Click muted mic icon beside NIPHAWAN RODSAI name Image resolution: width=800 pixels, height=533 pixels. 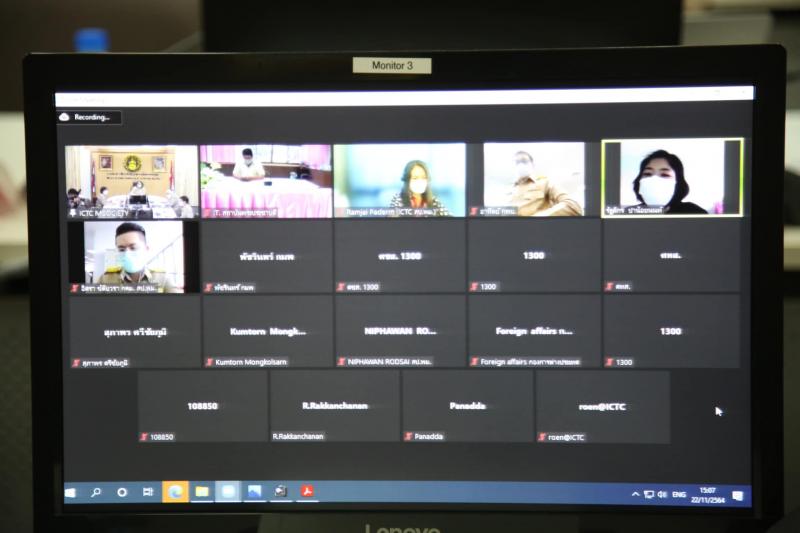342,362
